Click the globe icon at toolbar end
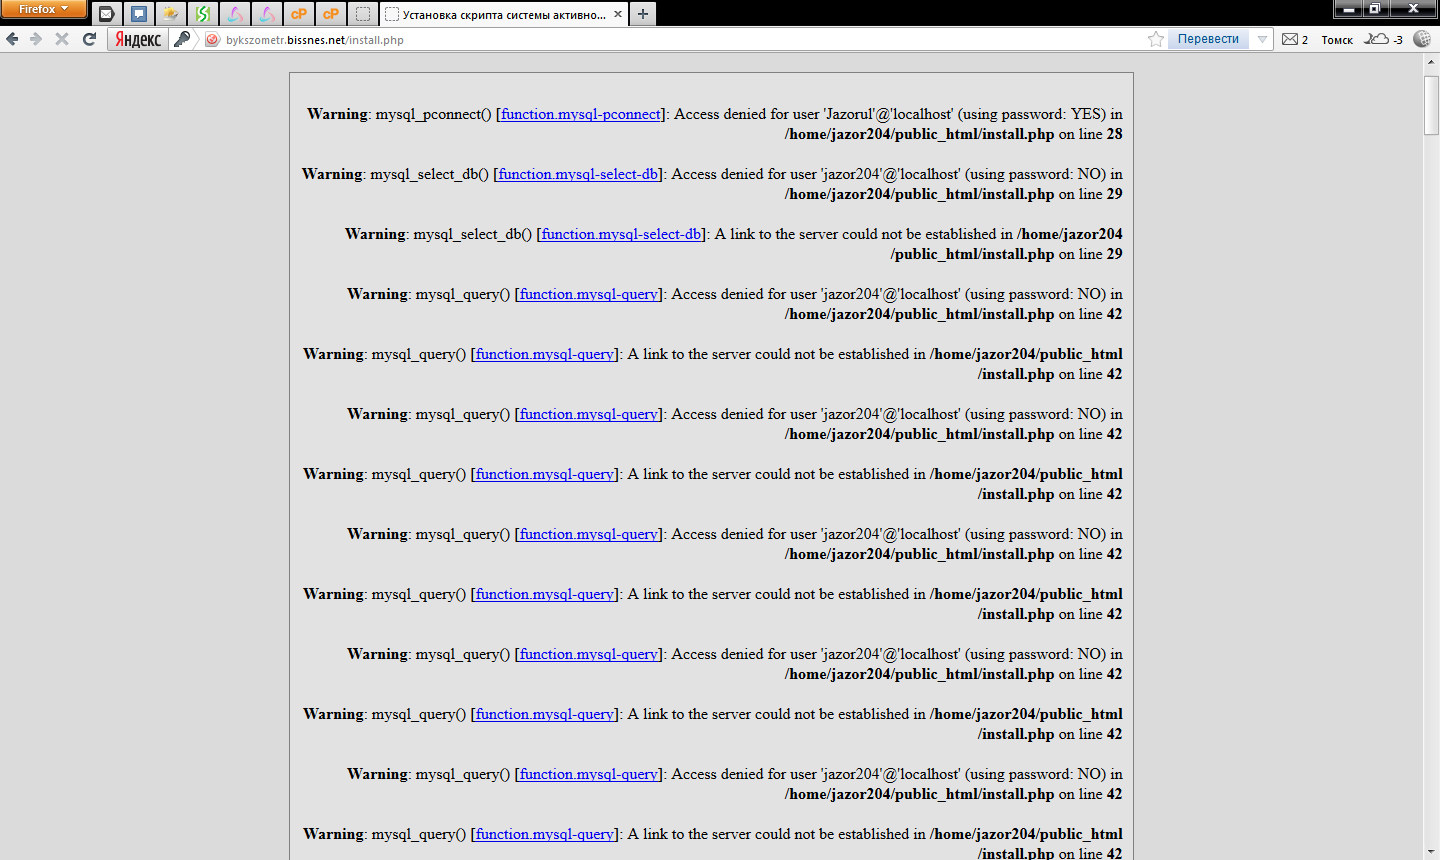Image resolution: width=1440 pixels, height=860 pixels. pyautogui.click(x=1422, y=39)
